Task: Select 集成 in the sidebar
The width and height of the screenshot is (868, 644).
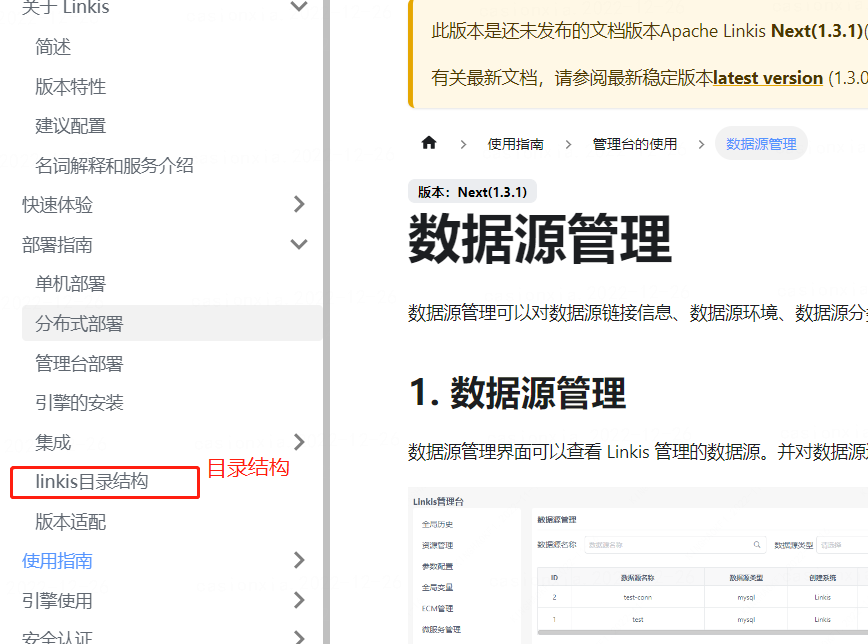Action: (53, 442)
